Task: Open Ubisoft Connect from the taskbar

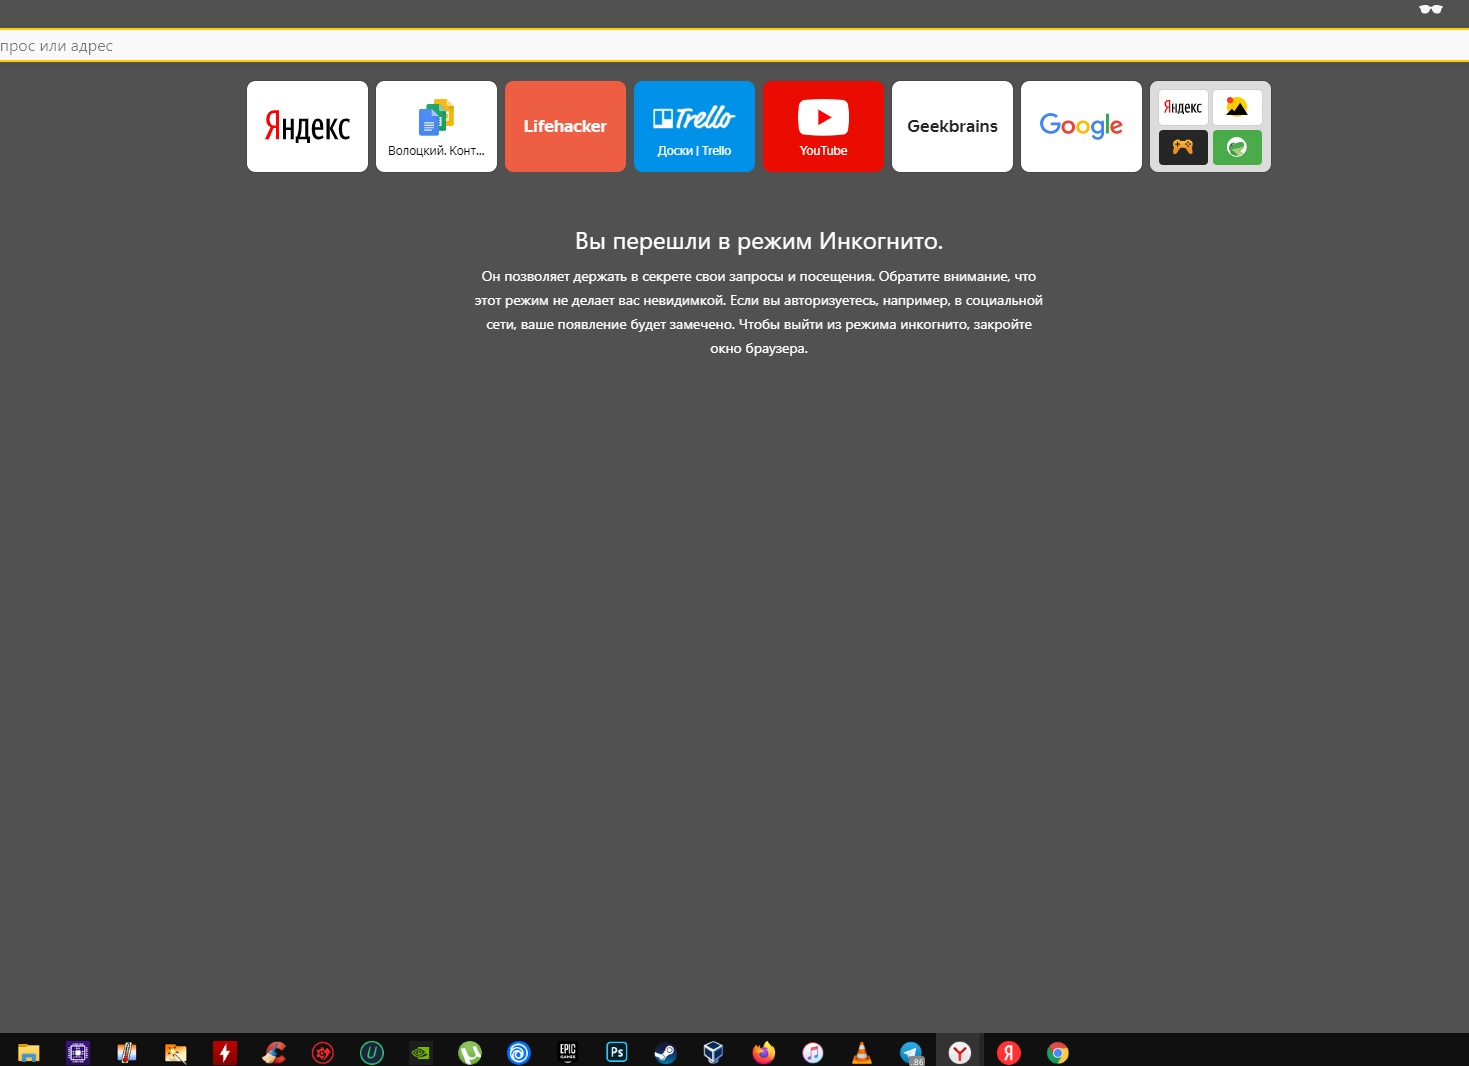Action: point(518,1052)
